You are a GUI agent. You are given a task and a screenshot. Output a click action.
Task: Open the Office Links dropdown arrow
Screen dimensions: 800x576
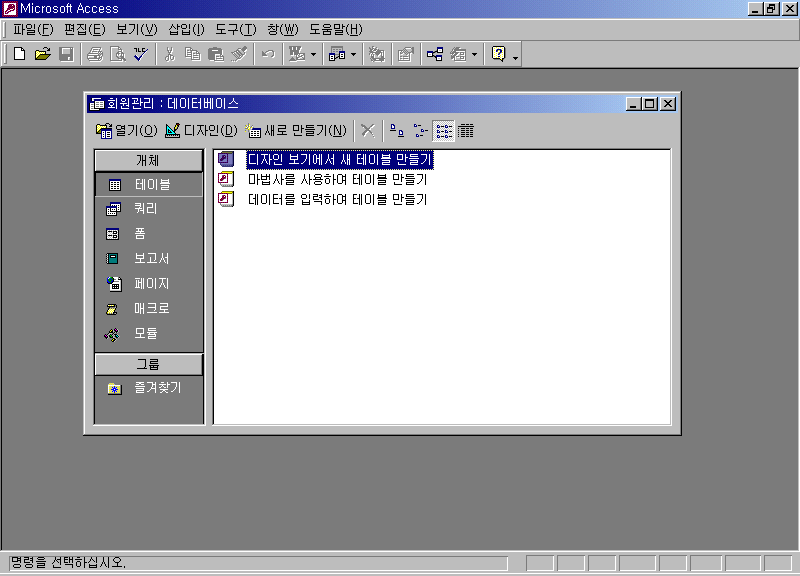313,54
